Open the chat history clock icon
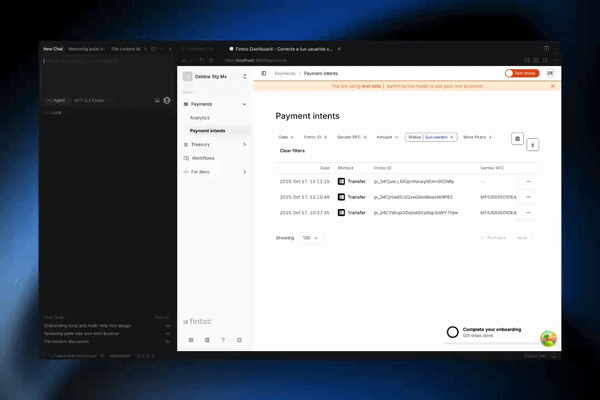The width and height of the screenshot is (600, 400). point(153,49)
